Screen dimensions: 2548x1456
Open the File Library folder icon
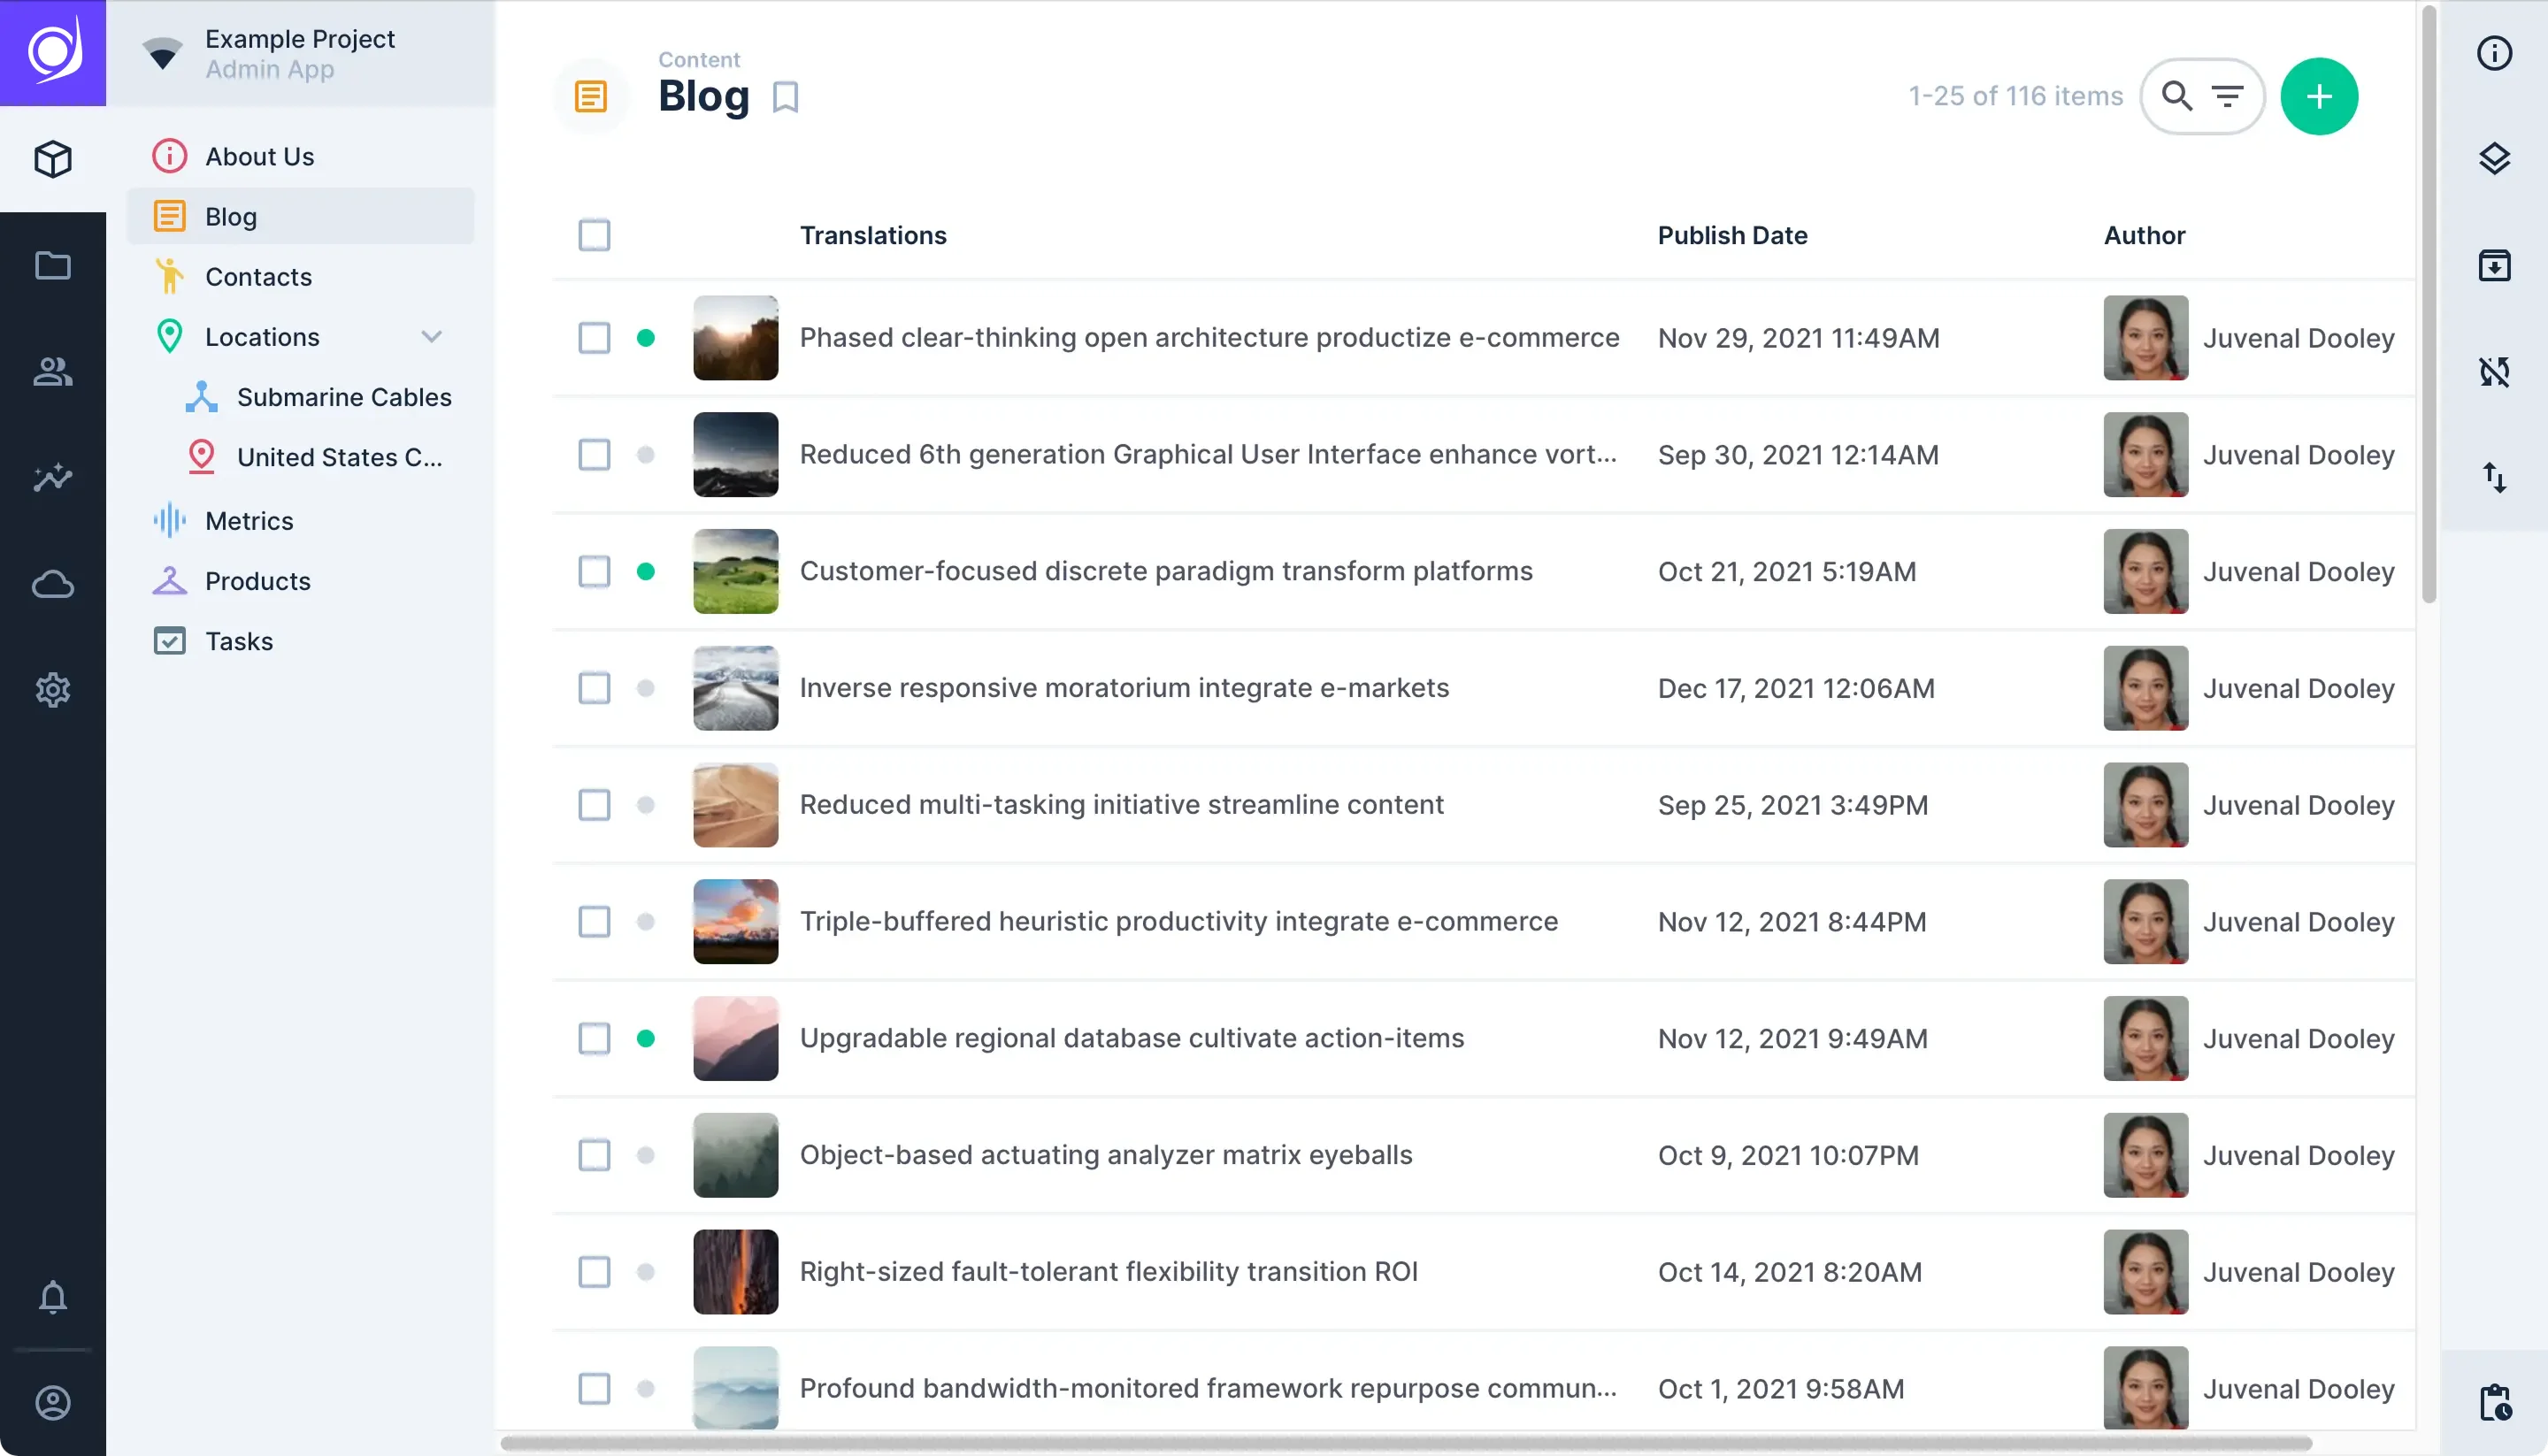(53, 265)
